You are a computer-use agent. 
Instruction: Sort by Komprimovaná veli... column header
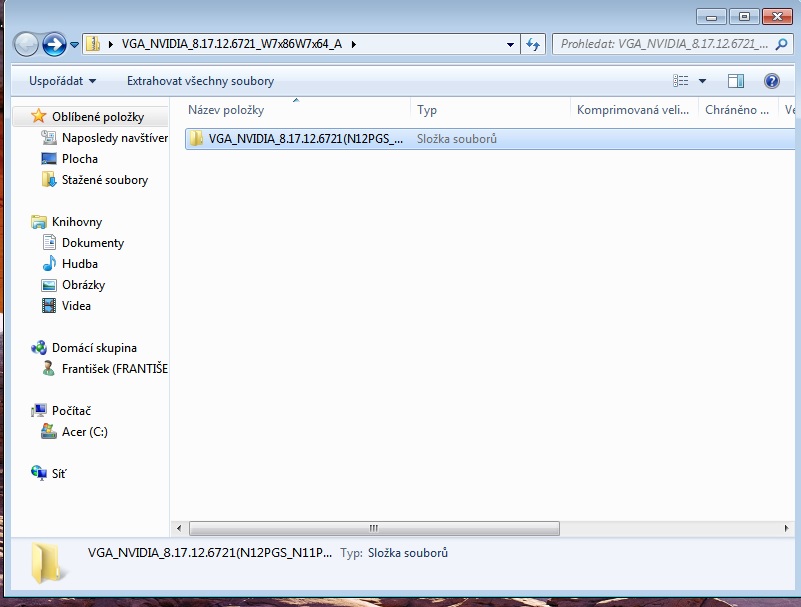634,110
